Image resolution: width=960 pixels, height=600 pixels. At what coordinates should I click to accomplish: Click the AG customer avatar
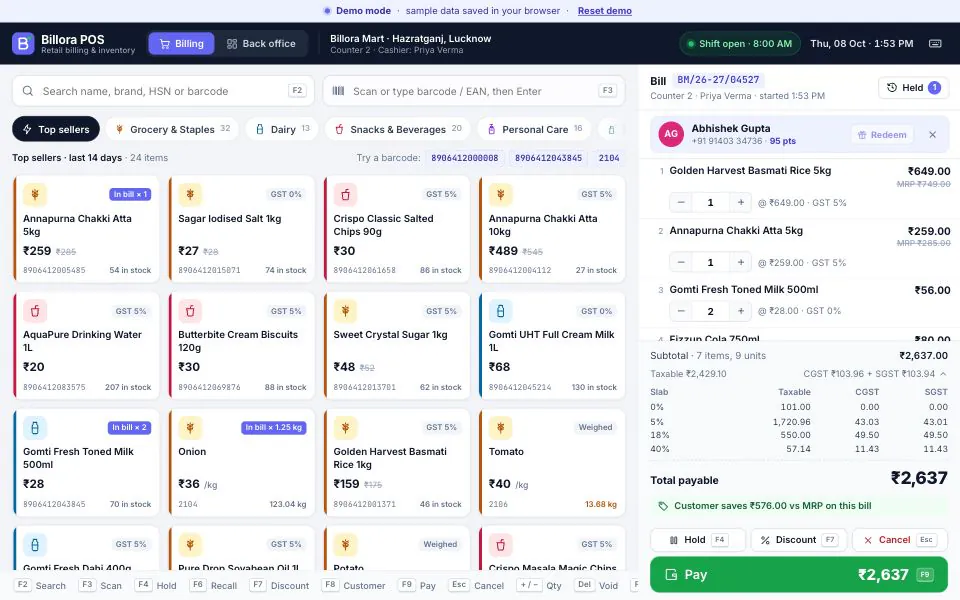(671, 134)
